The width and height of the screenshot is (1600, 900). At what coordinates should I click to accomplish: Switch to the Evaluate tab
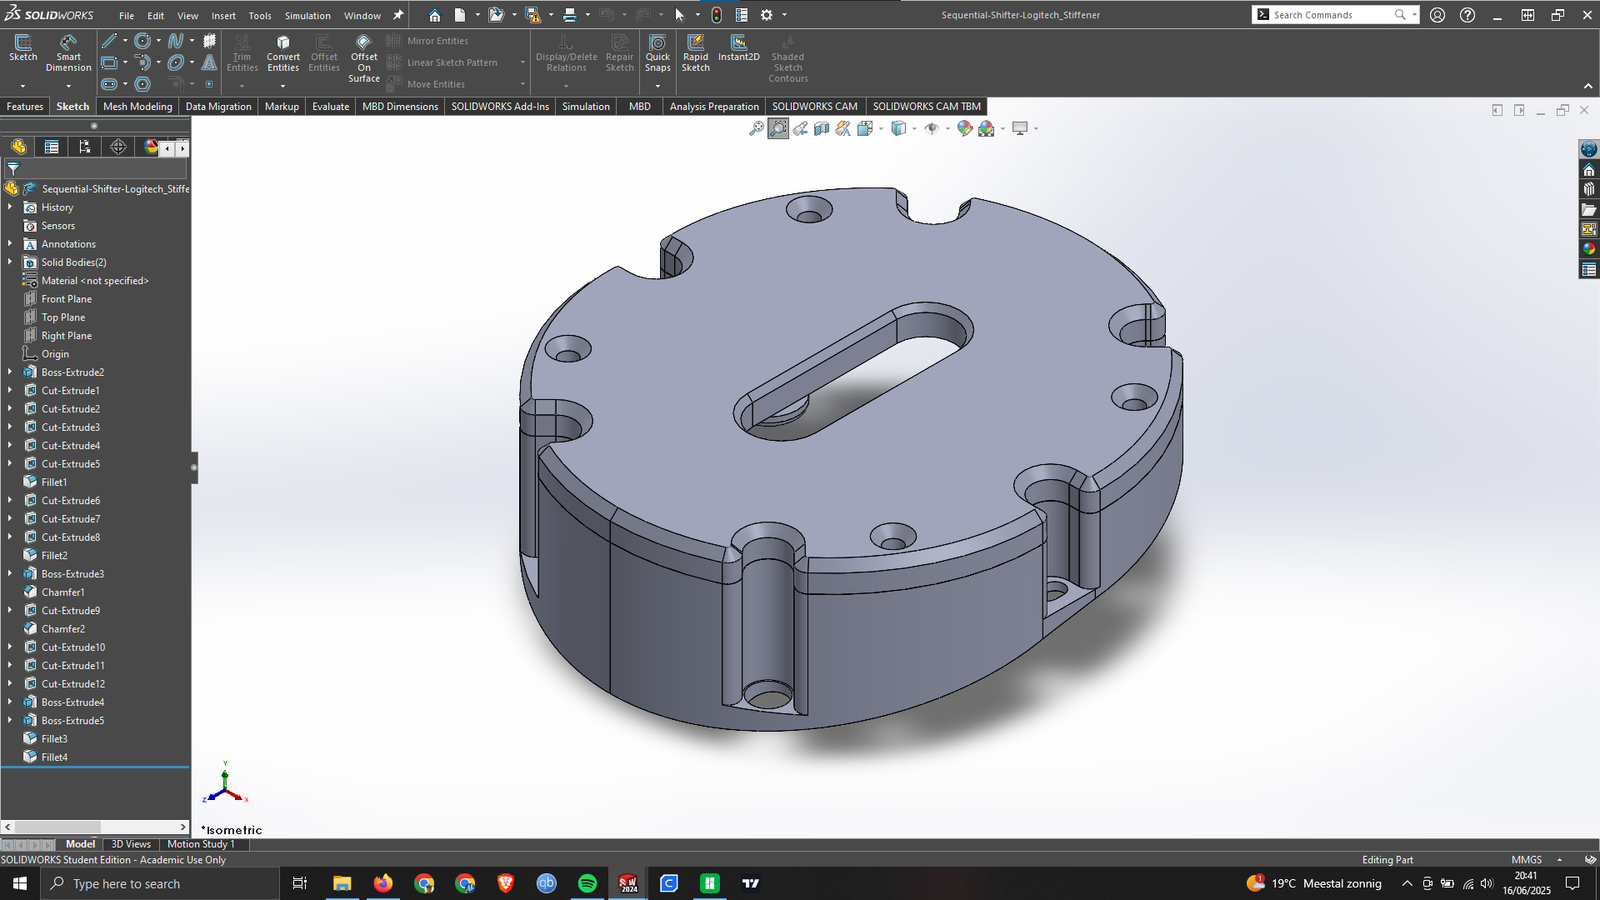(330, 106)
